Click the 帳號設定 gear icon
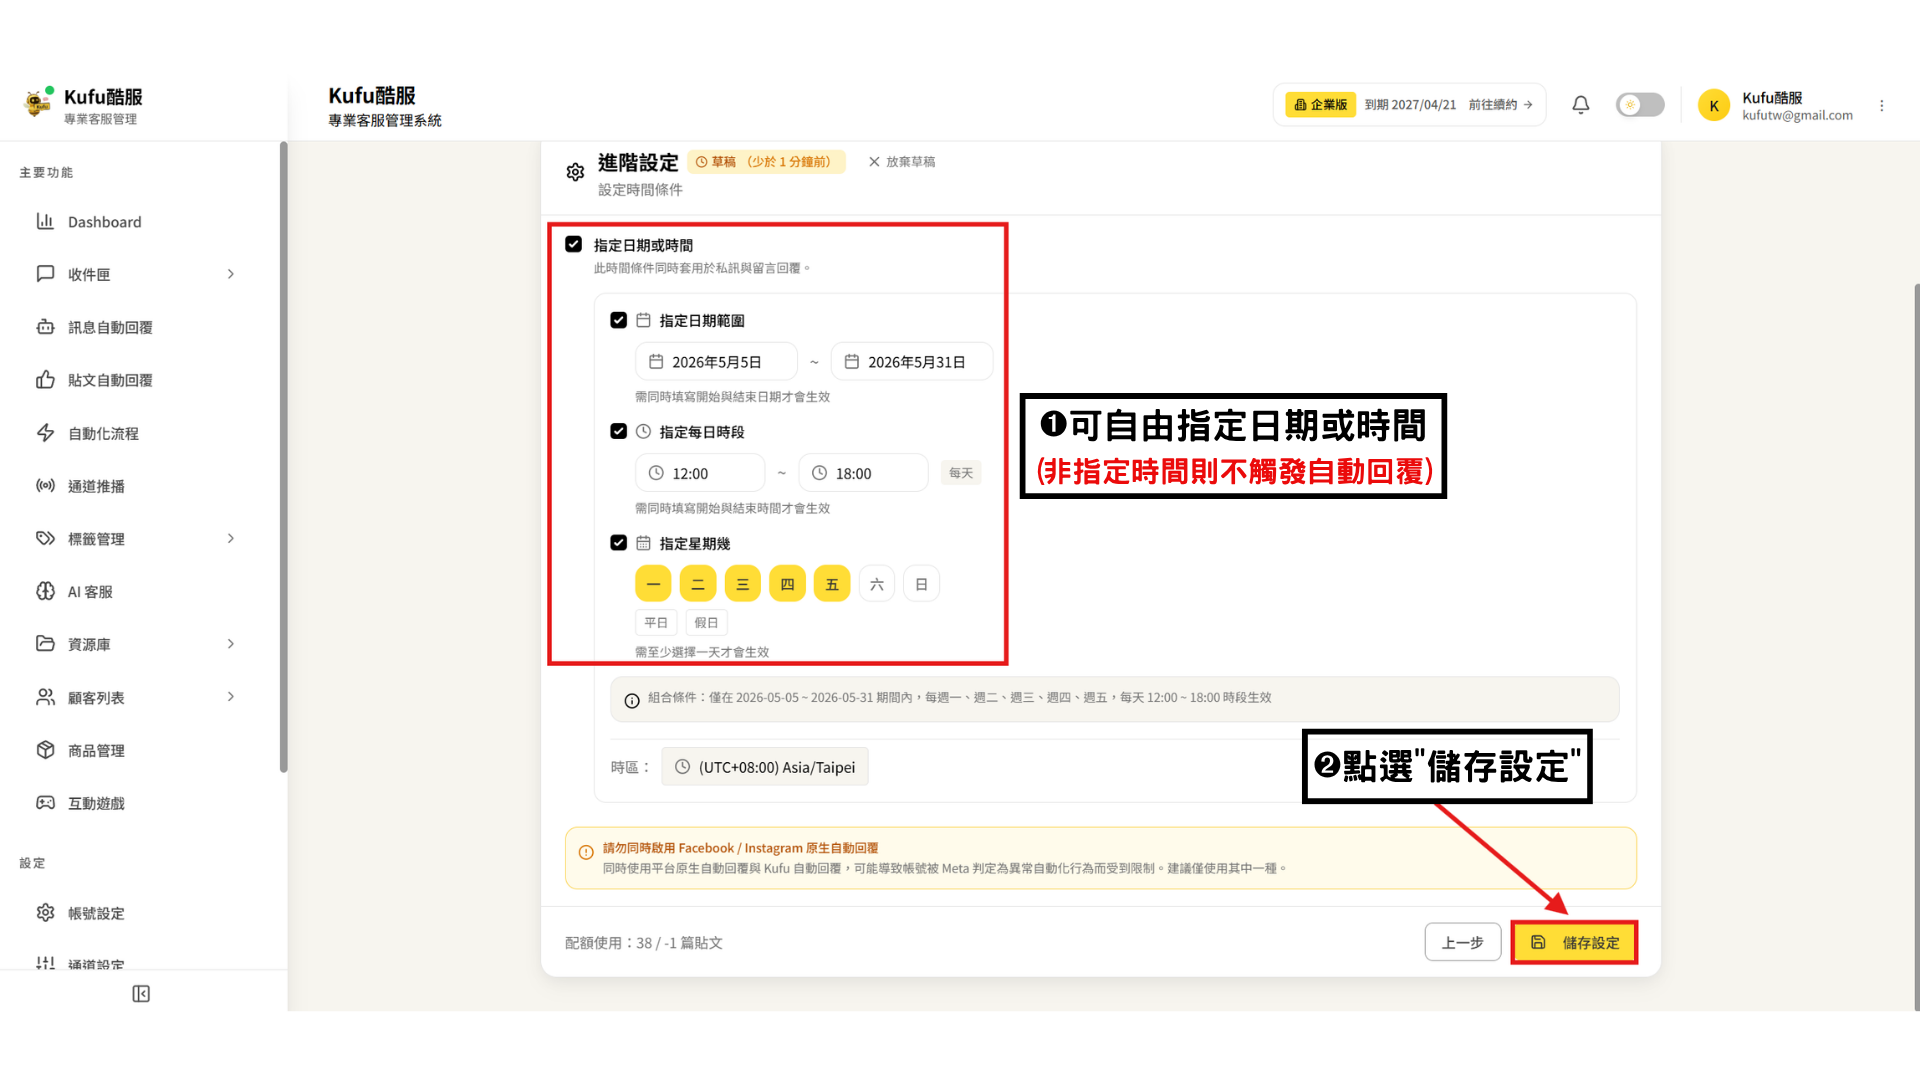Screen dimensions: 1920x1080 pyautogui.click(x=45, y=913)
